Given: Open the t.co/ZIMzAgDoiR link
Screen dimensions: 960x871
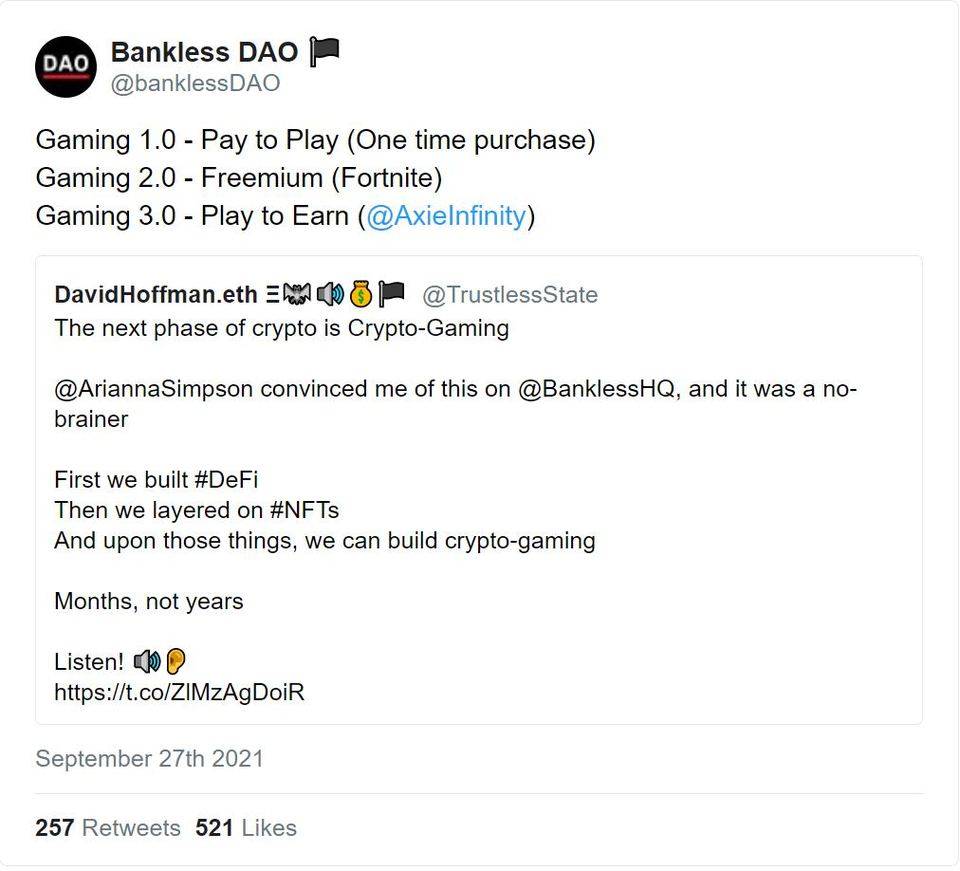Looking at the screenshot, I should click(x=179, y=693).
